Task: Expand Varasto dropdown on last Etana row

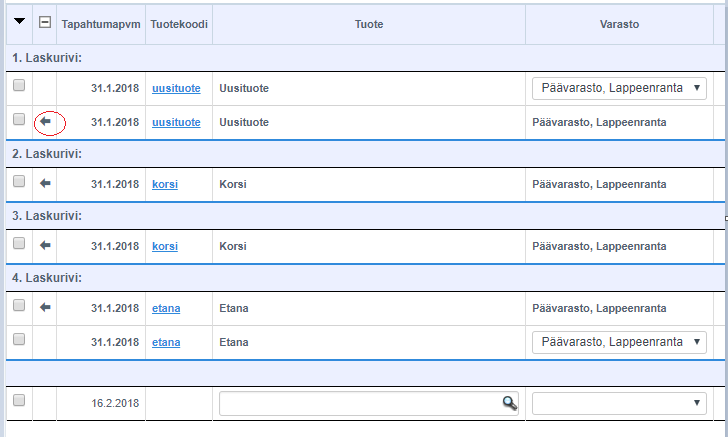Action: click(x=620, y=342)
